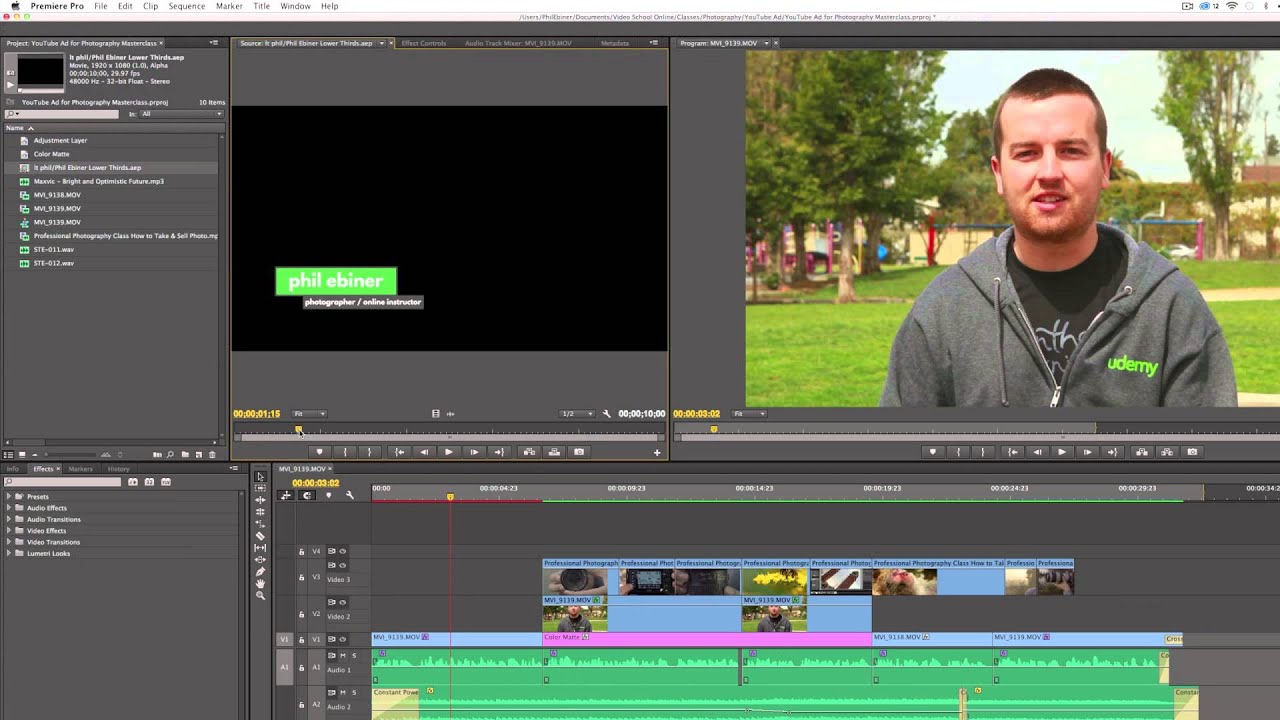Screen dimensions: 1280x720
Task: Open button editor plus in Source monitor
Action: click(657, 453)
